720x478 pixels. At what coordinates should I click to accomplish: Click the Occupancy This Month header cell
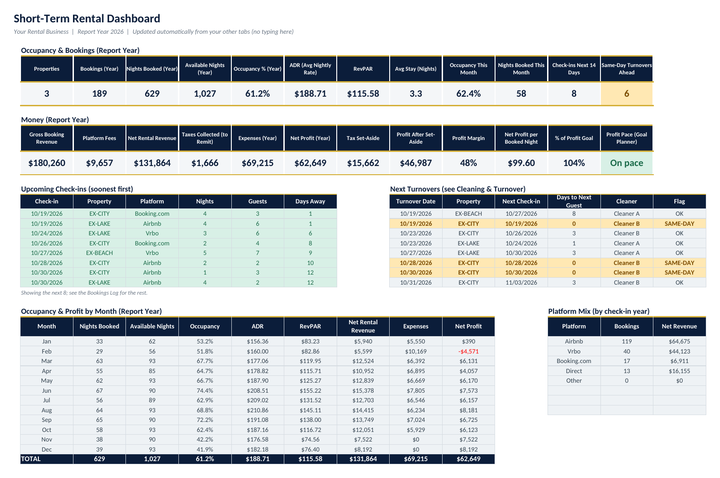[468, 69]
